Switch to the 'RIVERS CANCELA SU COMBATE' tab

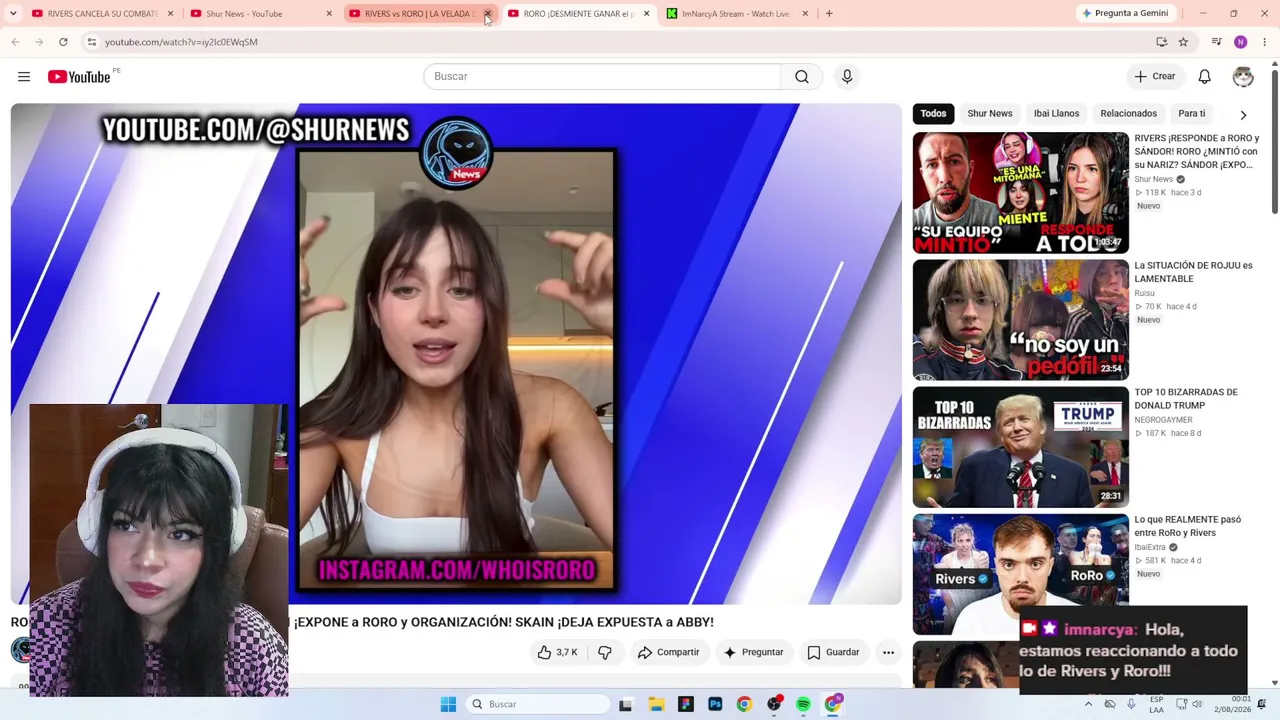tap(101, 13)
